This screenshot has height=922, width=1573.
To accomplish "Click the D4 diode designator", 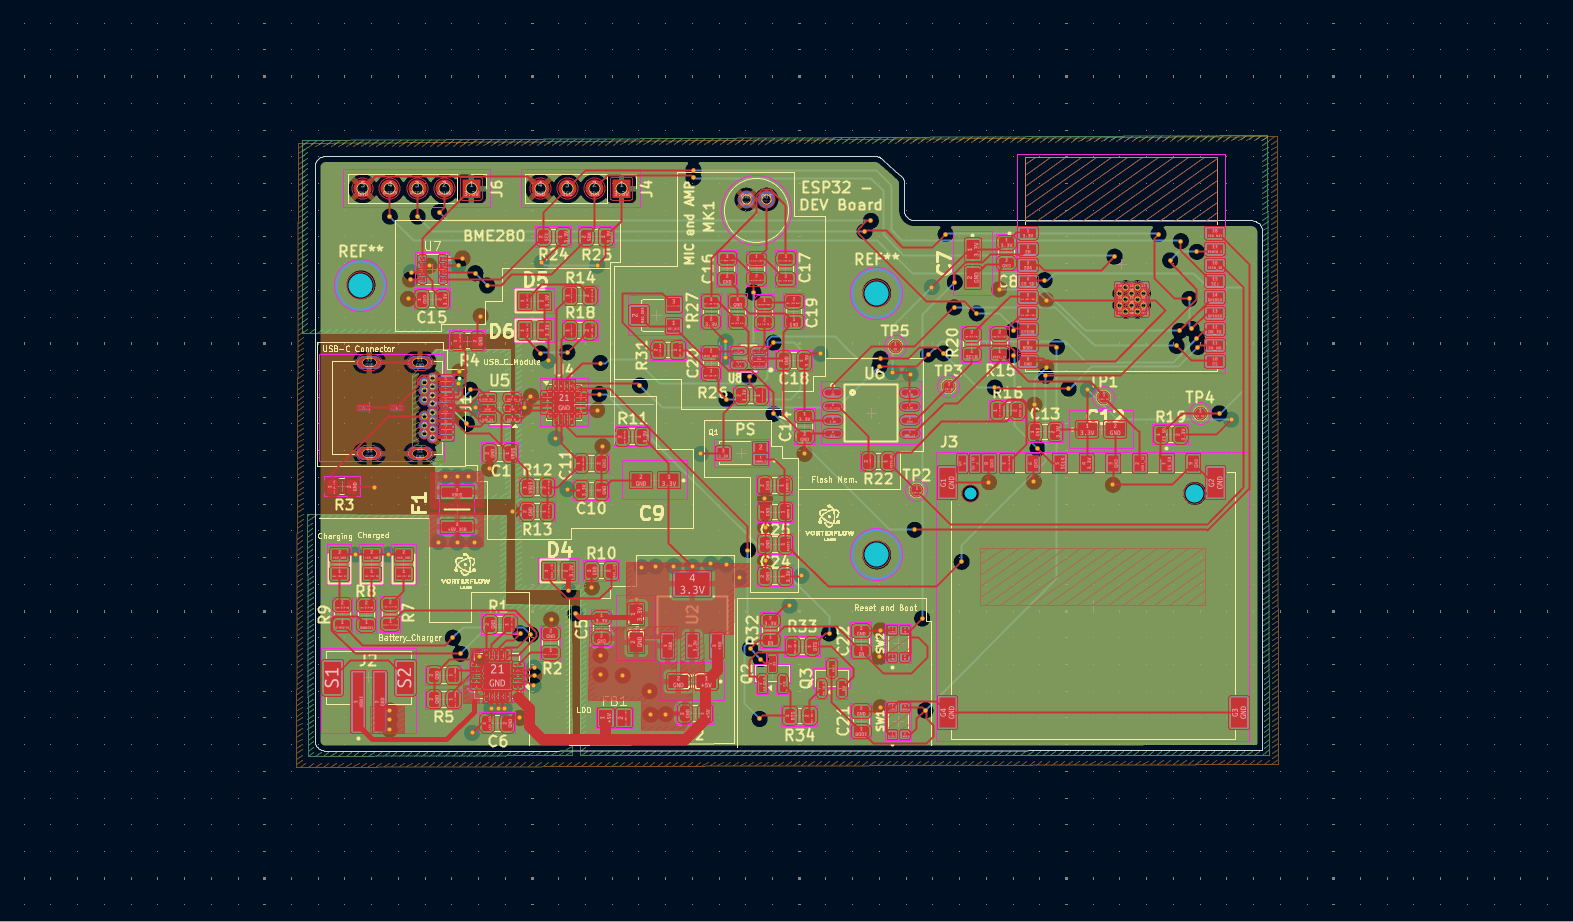I will click(x=560, y=549).
